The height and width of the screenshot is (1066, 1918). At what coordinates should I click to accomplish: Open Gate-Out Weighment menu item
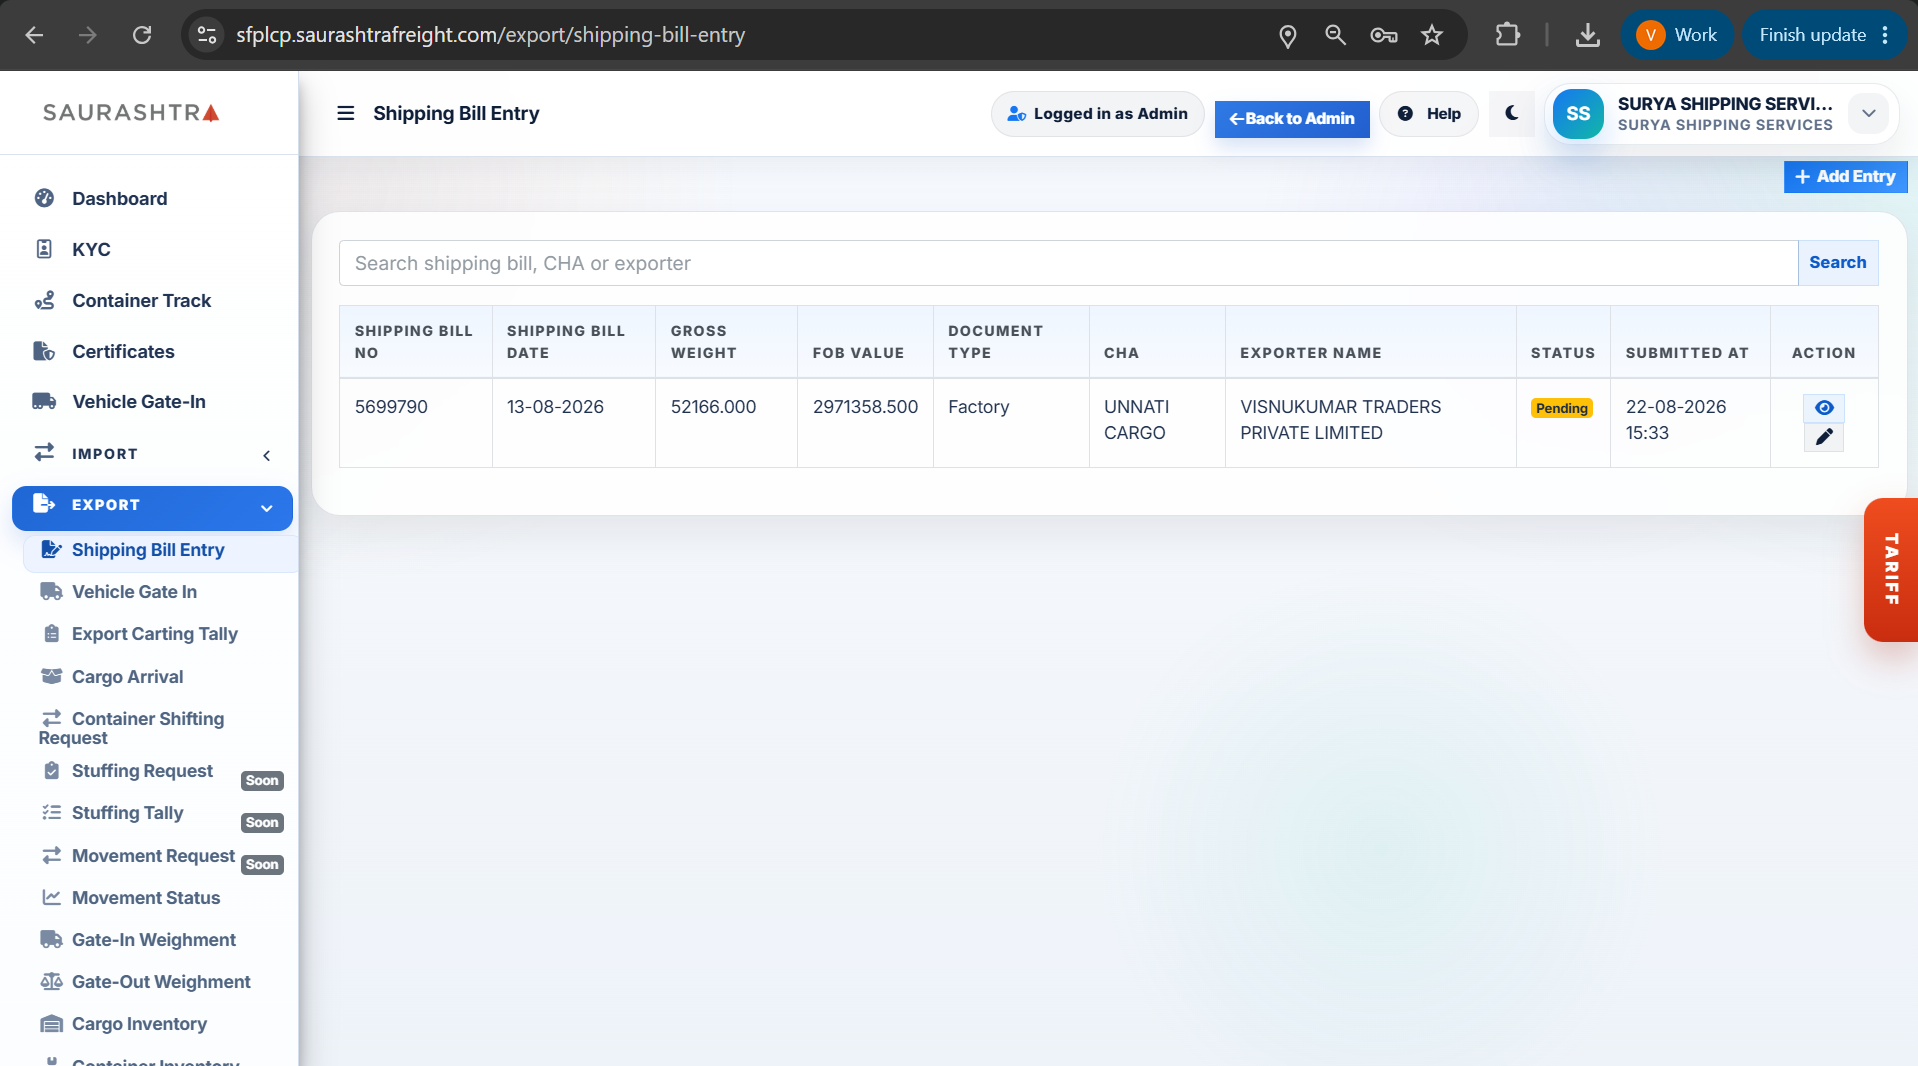161,982
